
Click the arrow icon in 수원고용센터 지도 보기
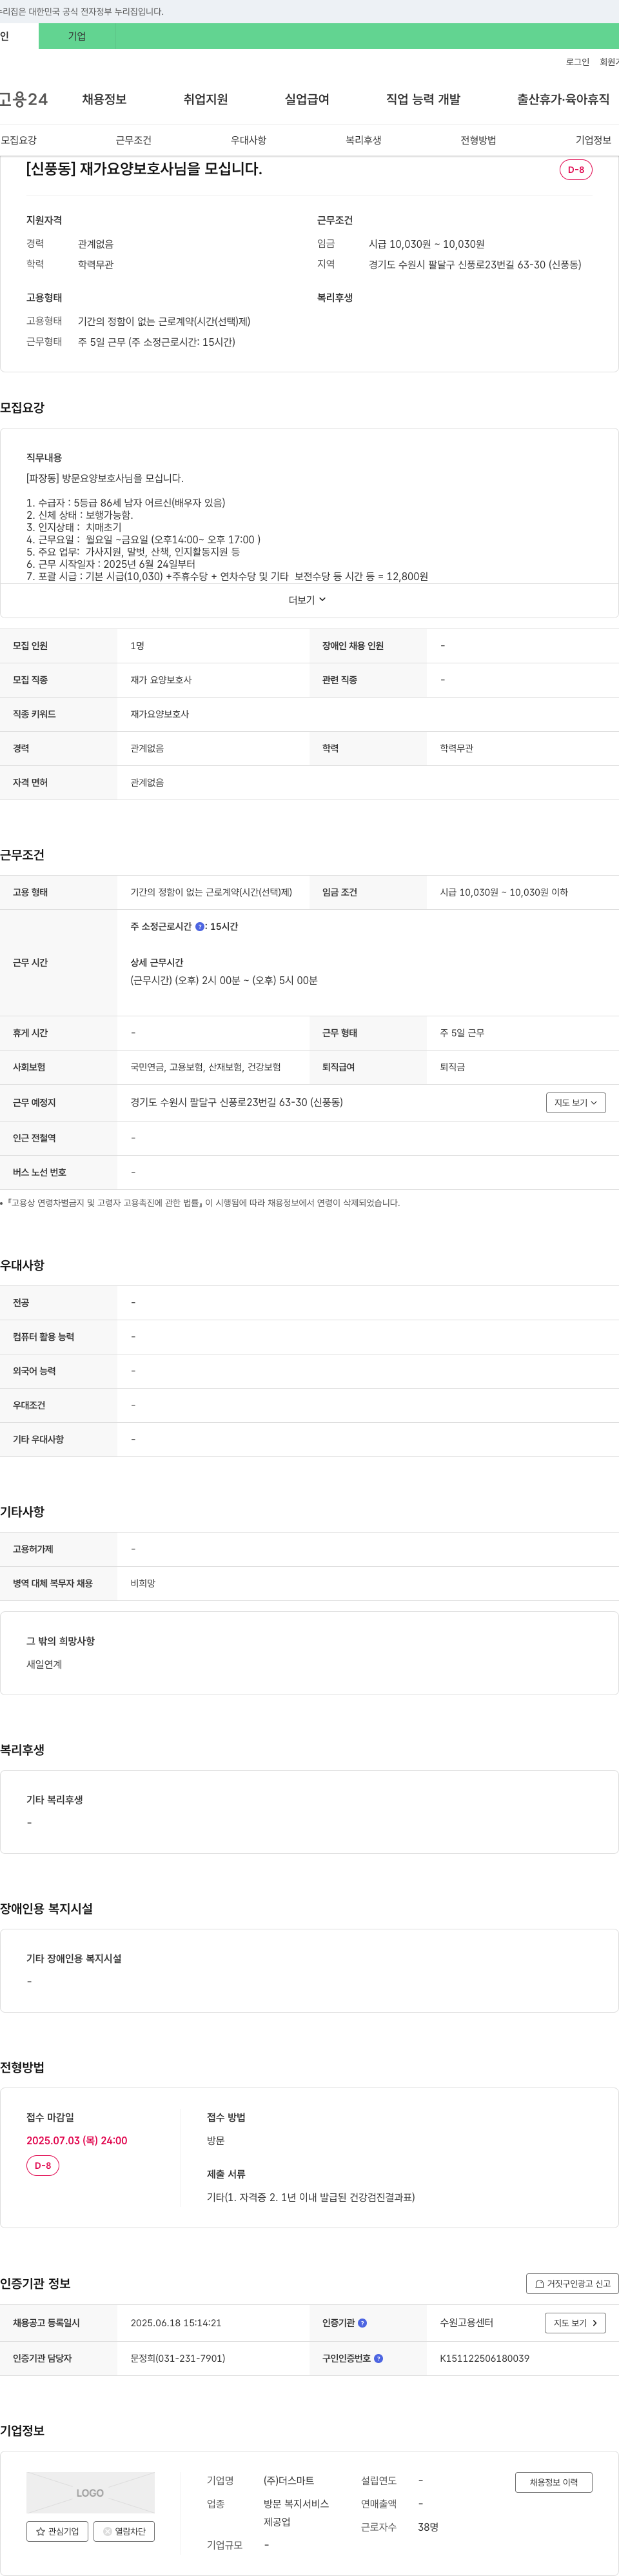pyautogui.click(x=594, y=2323)
